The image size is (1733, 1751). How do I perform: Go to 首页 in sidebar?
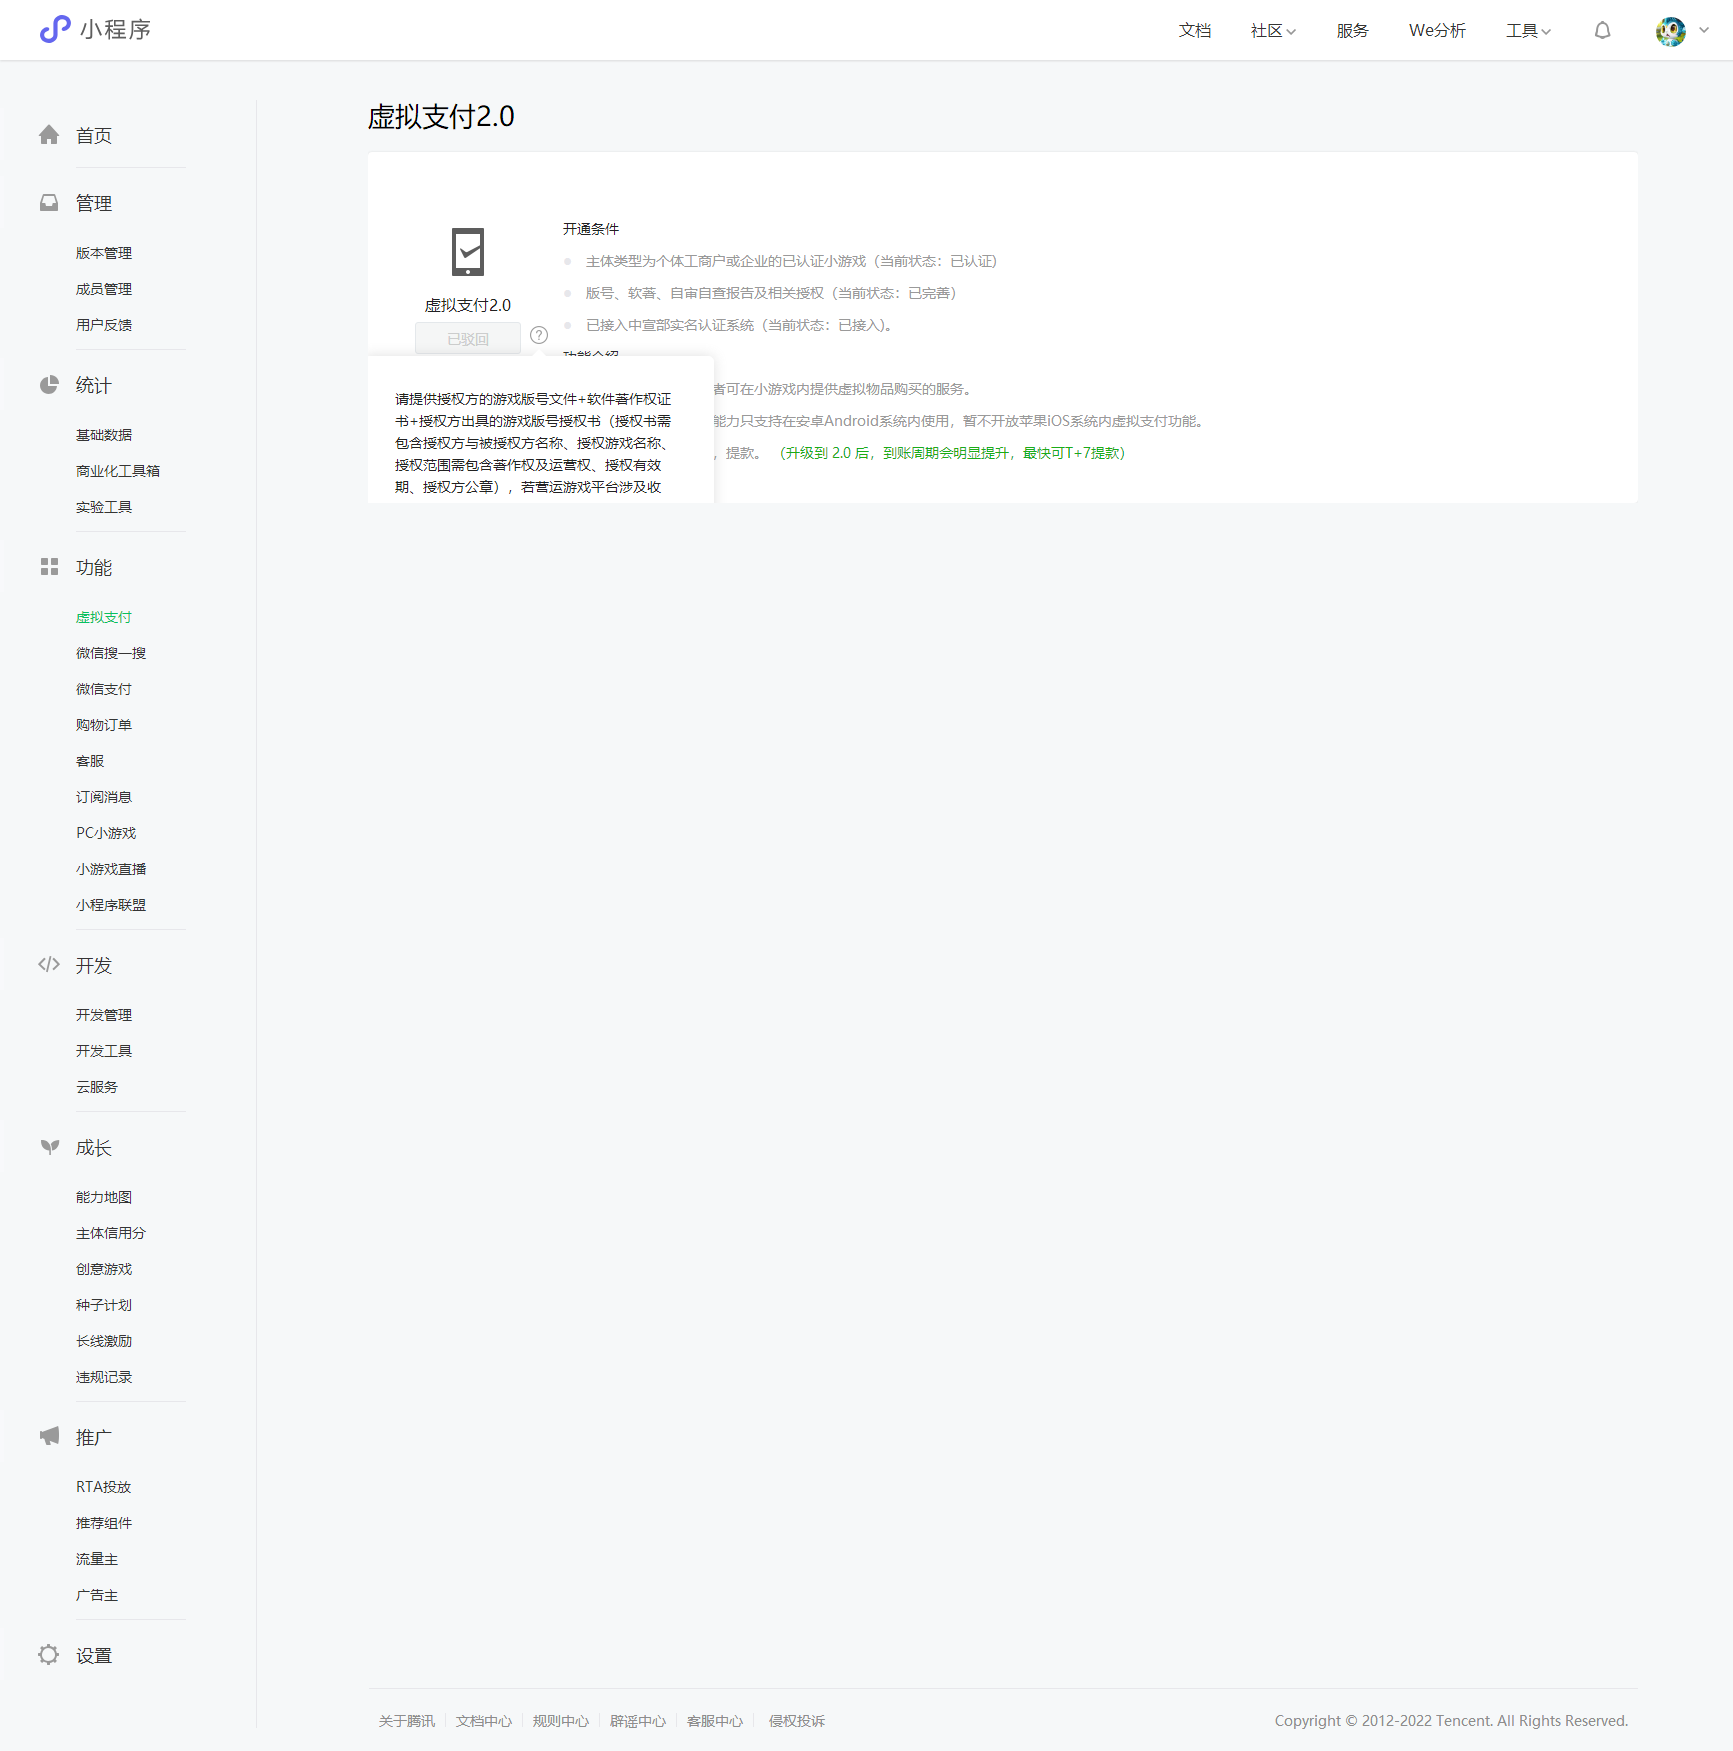click(x=94, y=136)
